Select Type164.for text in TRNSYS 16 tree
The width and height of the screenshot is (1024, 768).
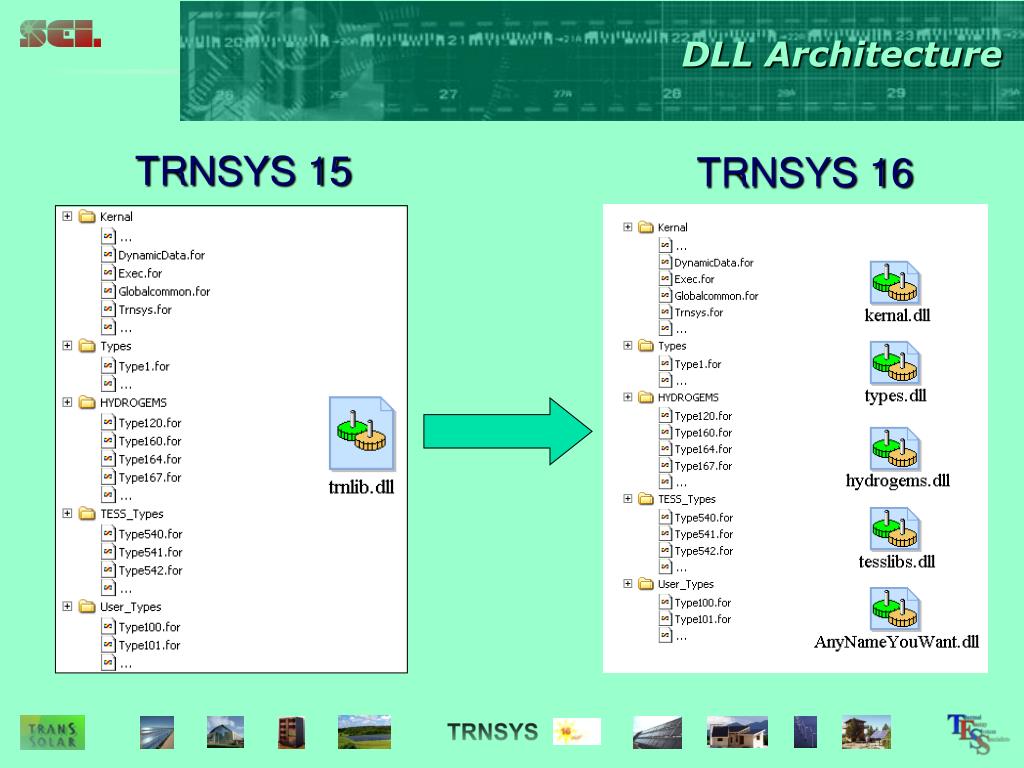(x=703, y=449)
